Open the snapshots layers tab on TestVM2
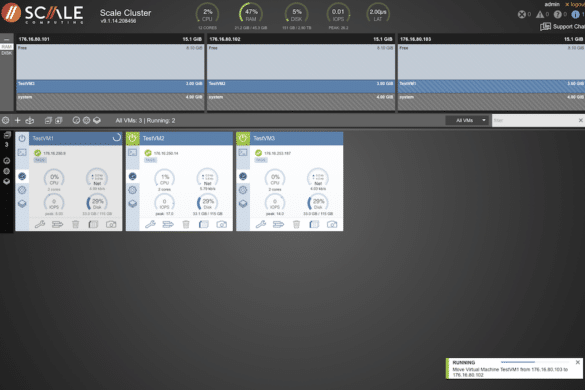 coord(132,204)
